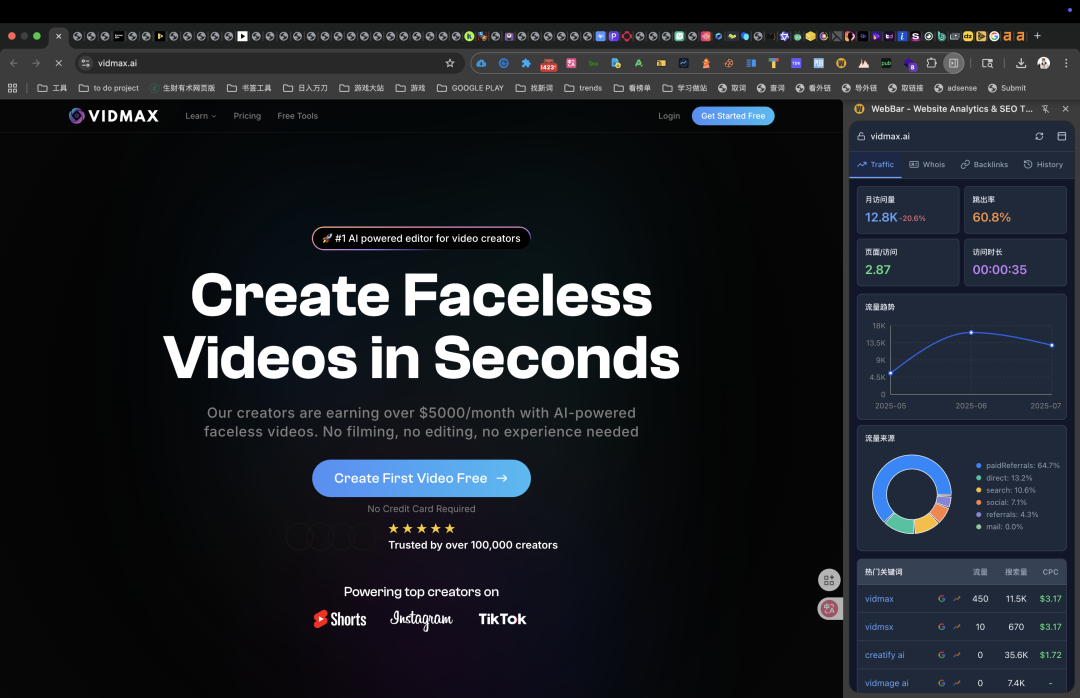
Task: Click the $1.72 CPC value for creatify ai
Action: [1050, 655]
